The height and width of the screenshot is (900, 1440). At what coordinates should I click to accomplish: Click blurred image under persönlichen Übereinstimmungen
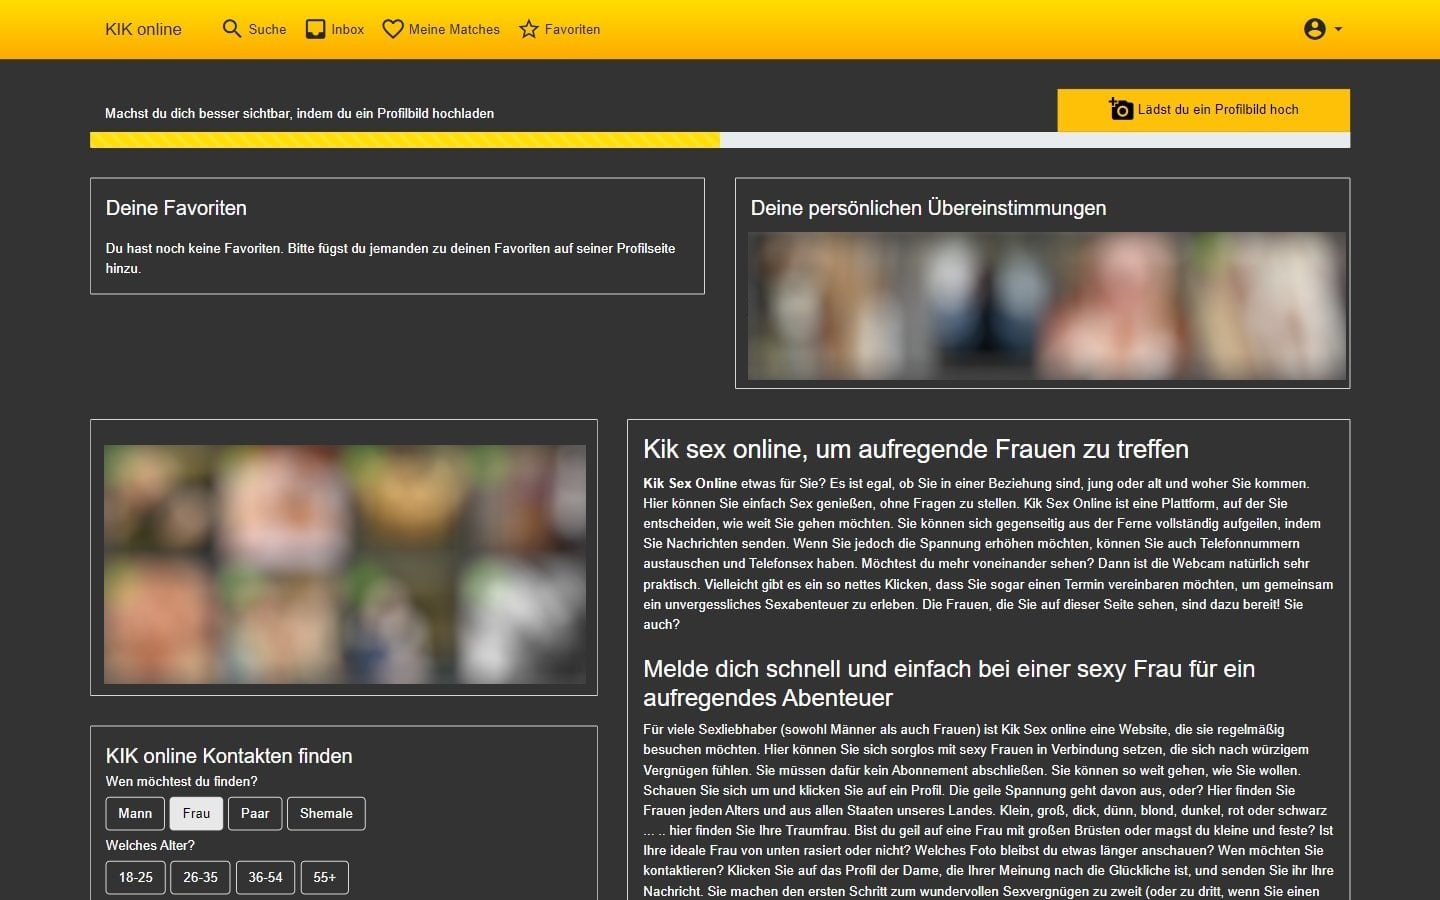click(x=1046, y=306)
